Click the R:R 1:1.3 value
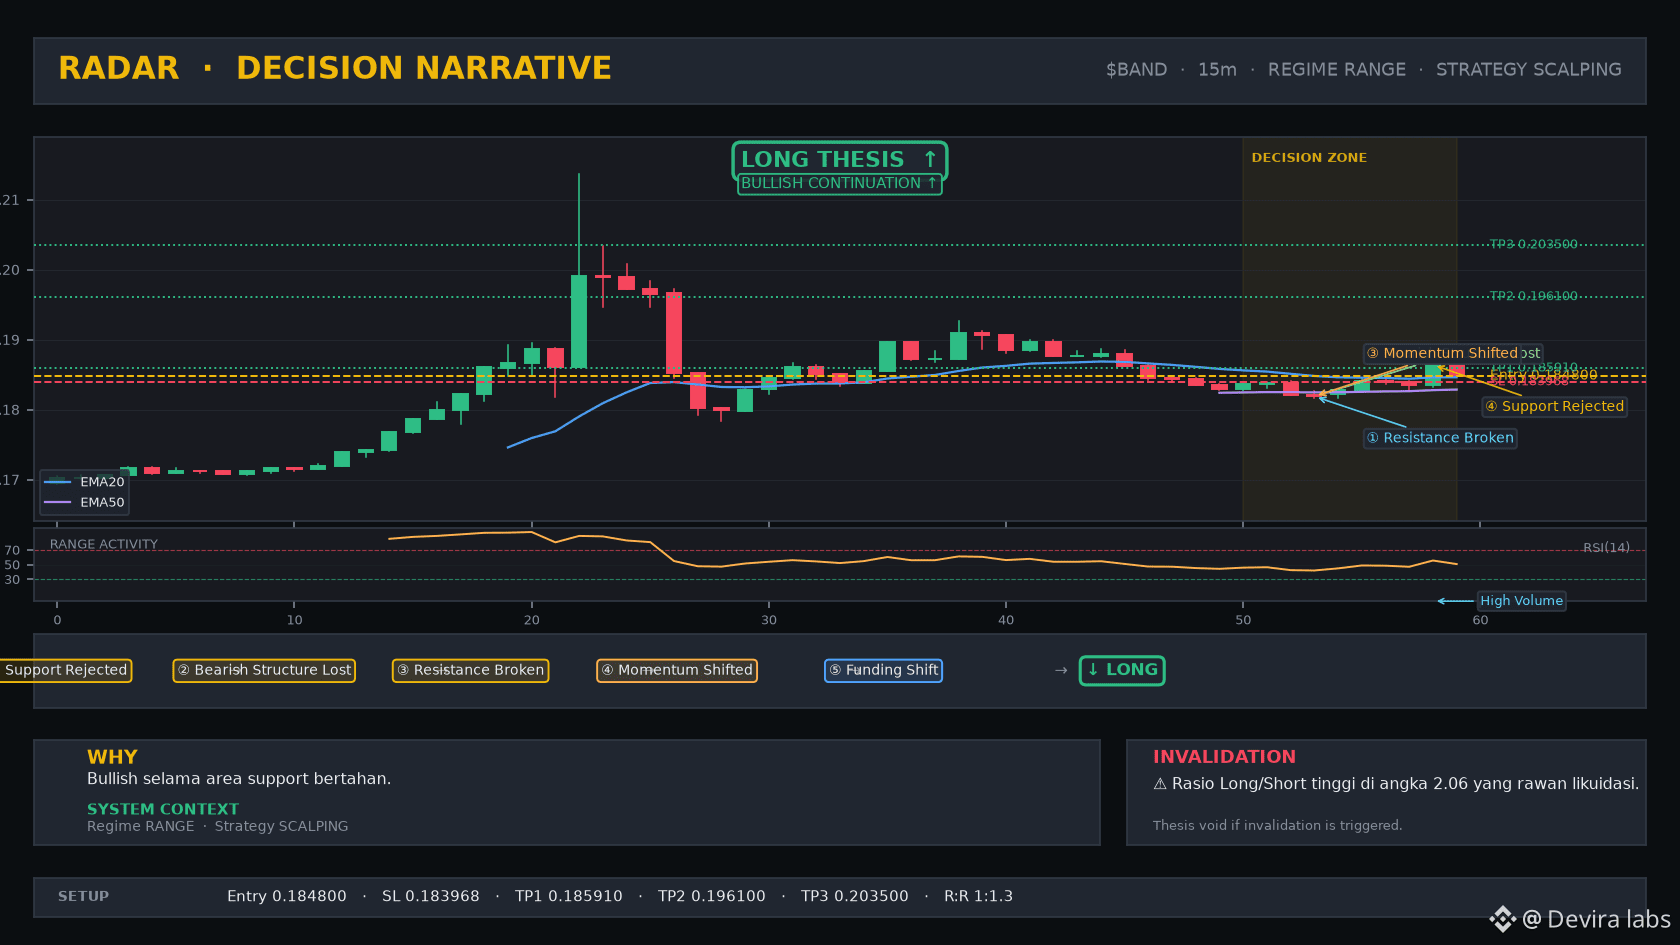1680x945 pixels. tap(978, 897)
